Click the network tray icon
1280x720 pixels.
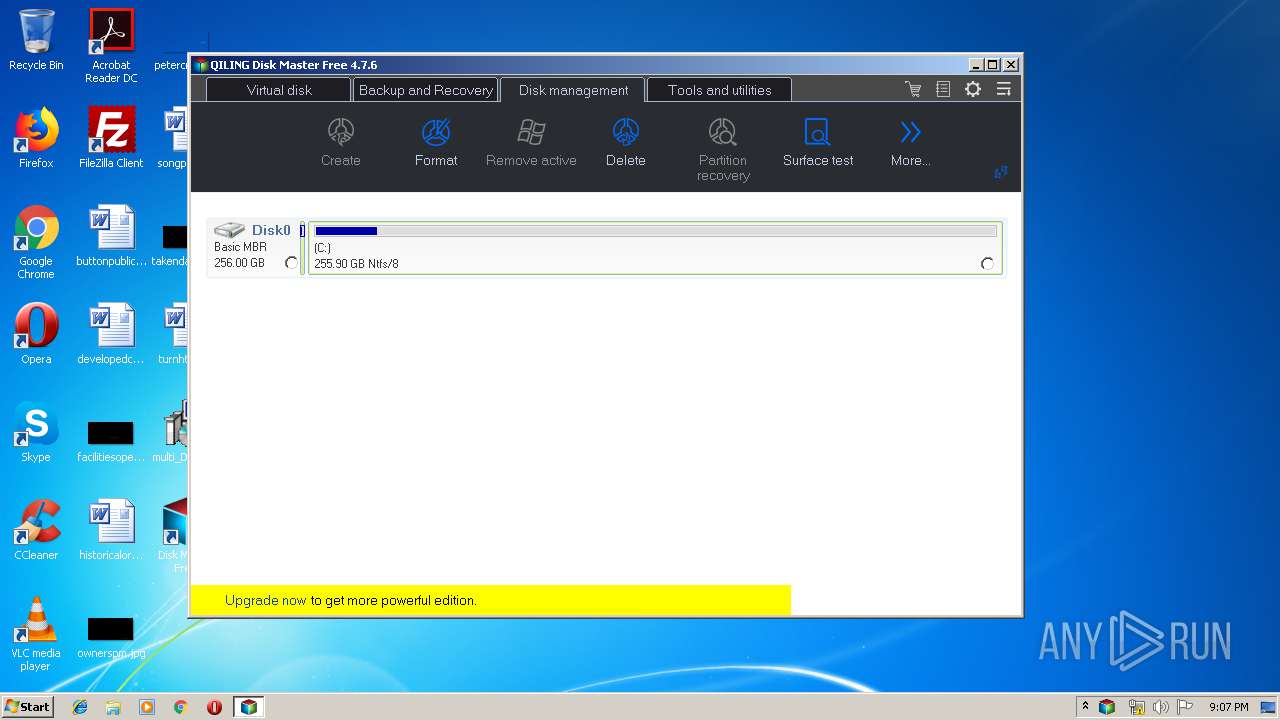[x=1135, y=707]
